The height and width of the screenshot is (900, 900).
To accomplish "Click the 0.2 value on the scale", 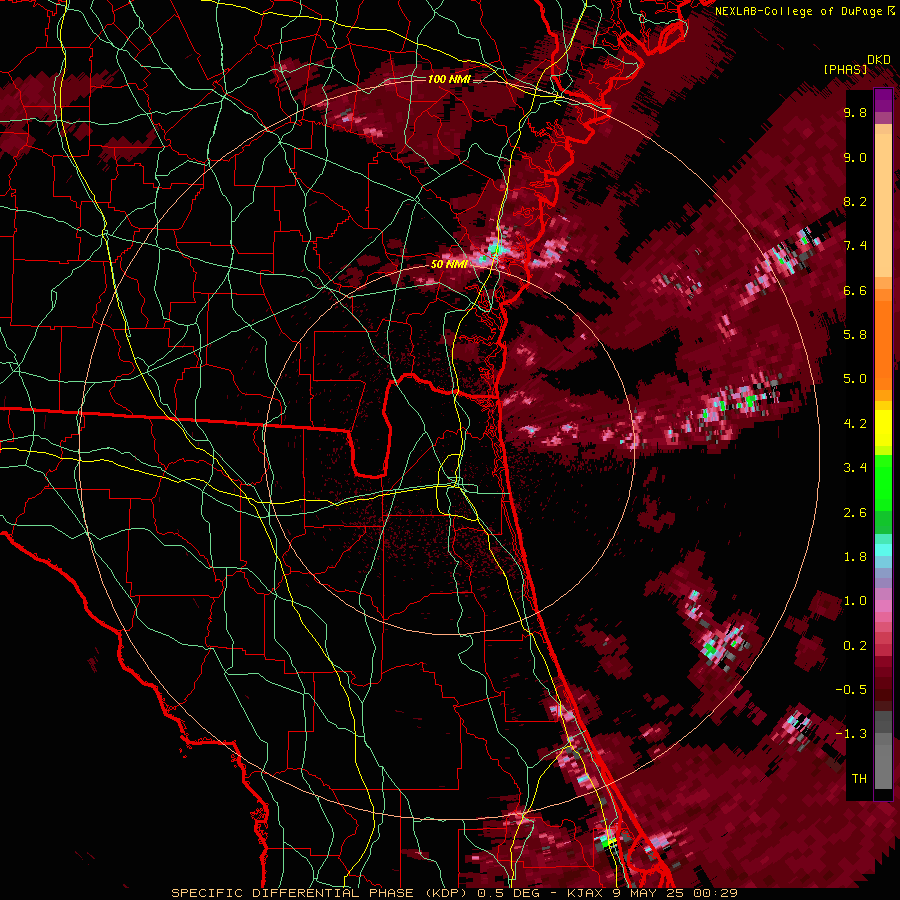I will (855, 645).
